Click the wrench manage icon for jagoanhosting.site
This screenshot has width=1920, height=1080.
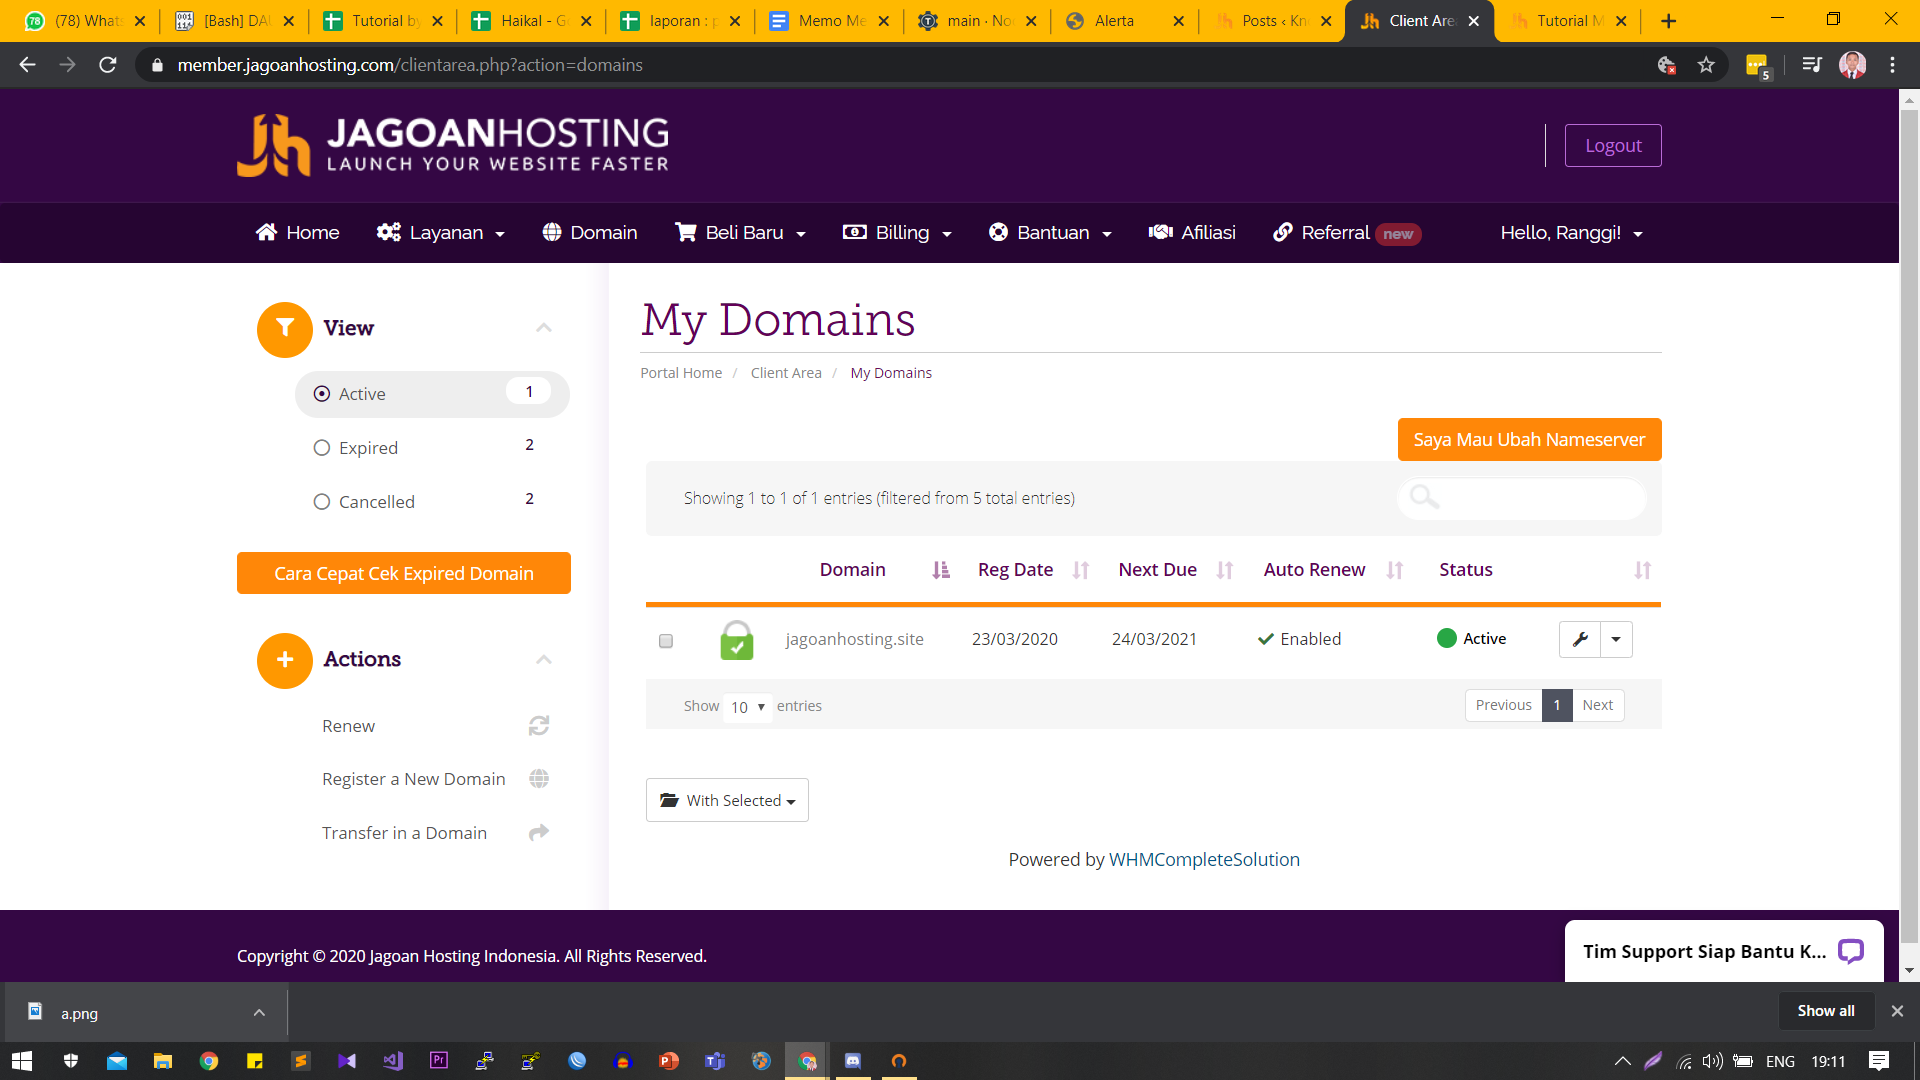(x=1580, y=640)
